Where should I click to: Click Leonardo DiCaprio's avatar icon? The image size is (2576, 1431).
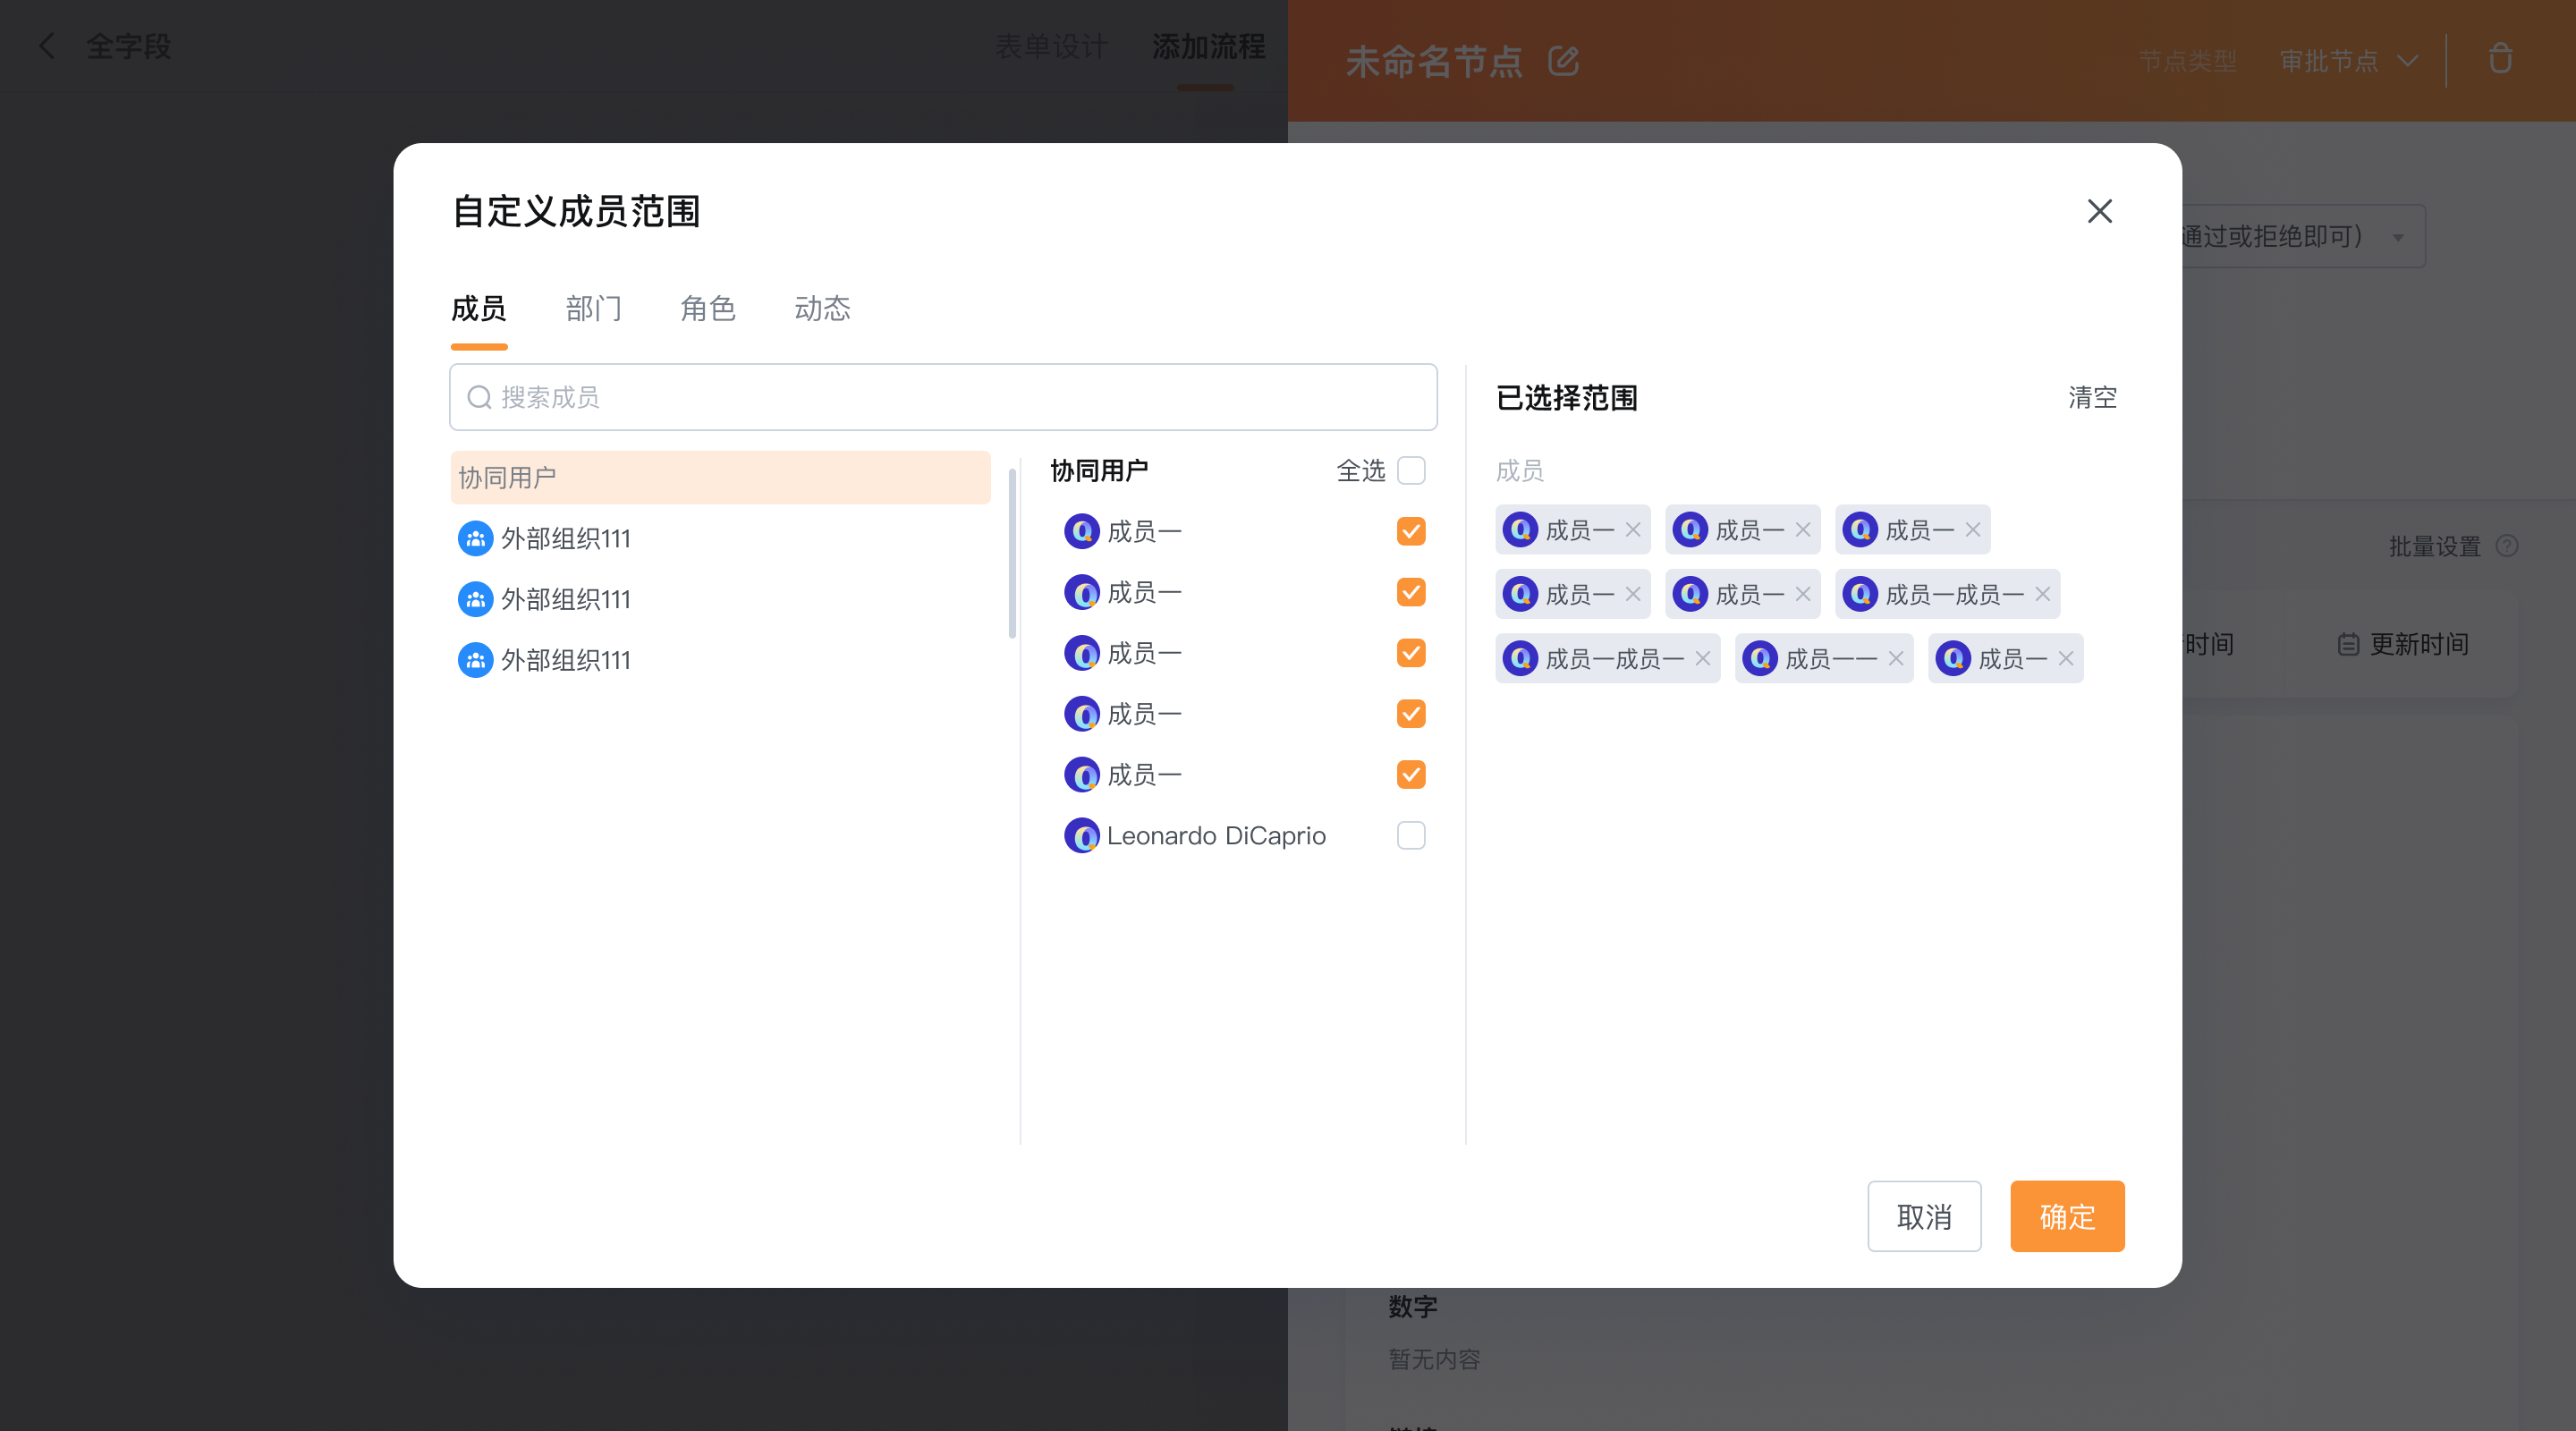click(x=1081, y=836)
